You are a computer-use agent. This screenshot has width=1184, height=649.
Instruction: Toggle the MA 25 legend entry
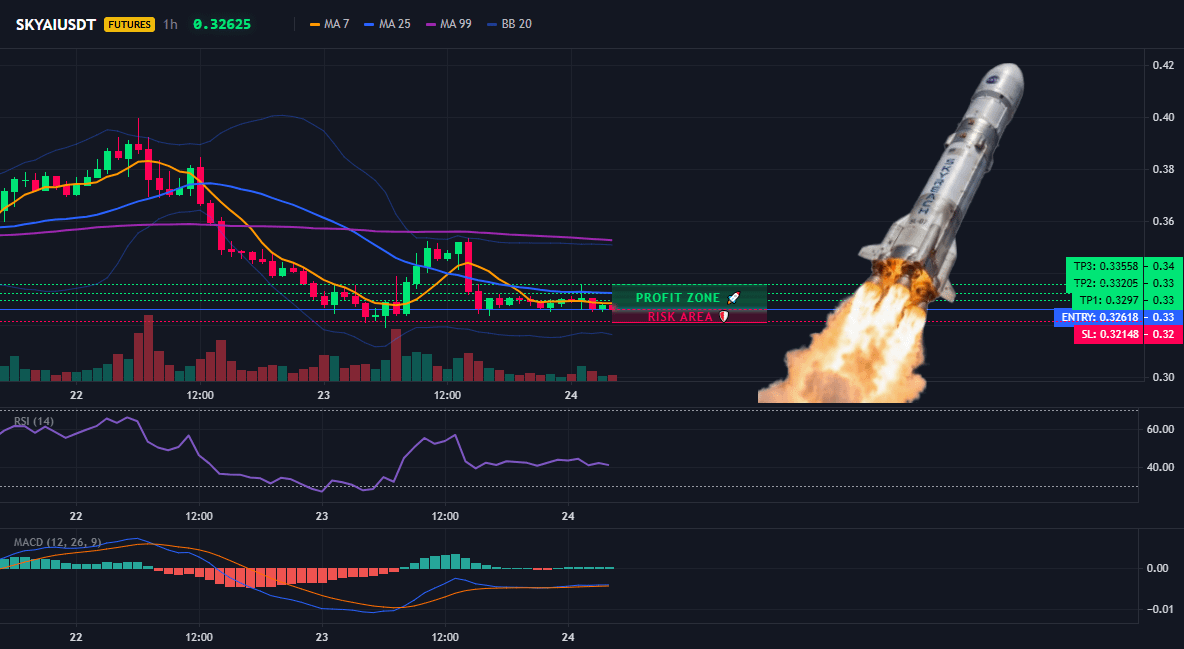tap(387, 24)
